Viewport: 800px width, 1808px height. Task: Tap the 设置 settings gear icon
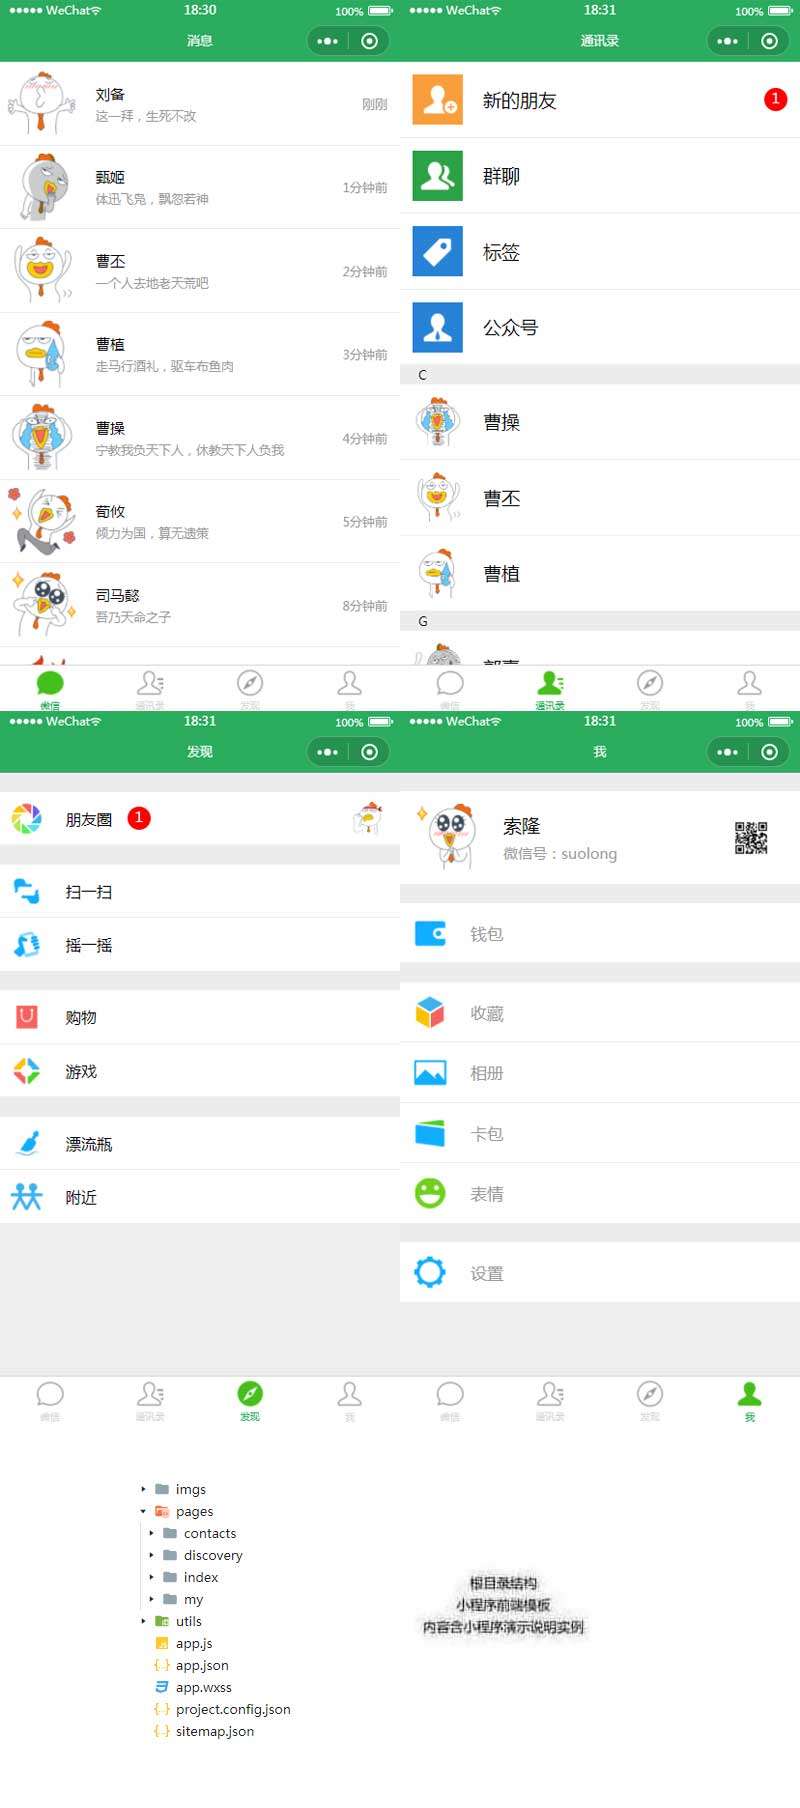(x=430, y=1273)
